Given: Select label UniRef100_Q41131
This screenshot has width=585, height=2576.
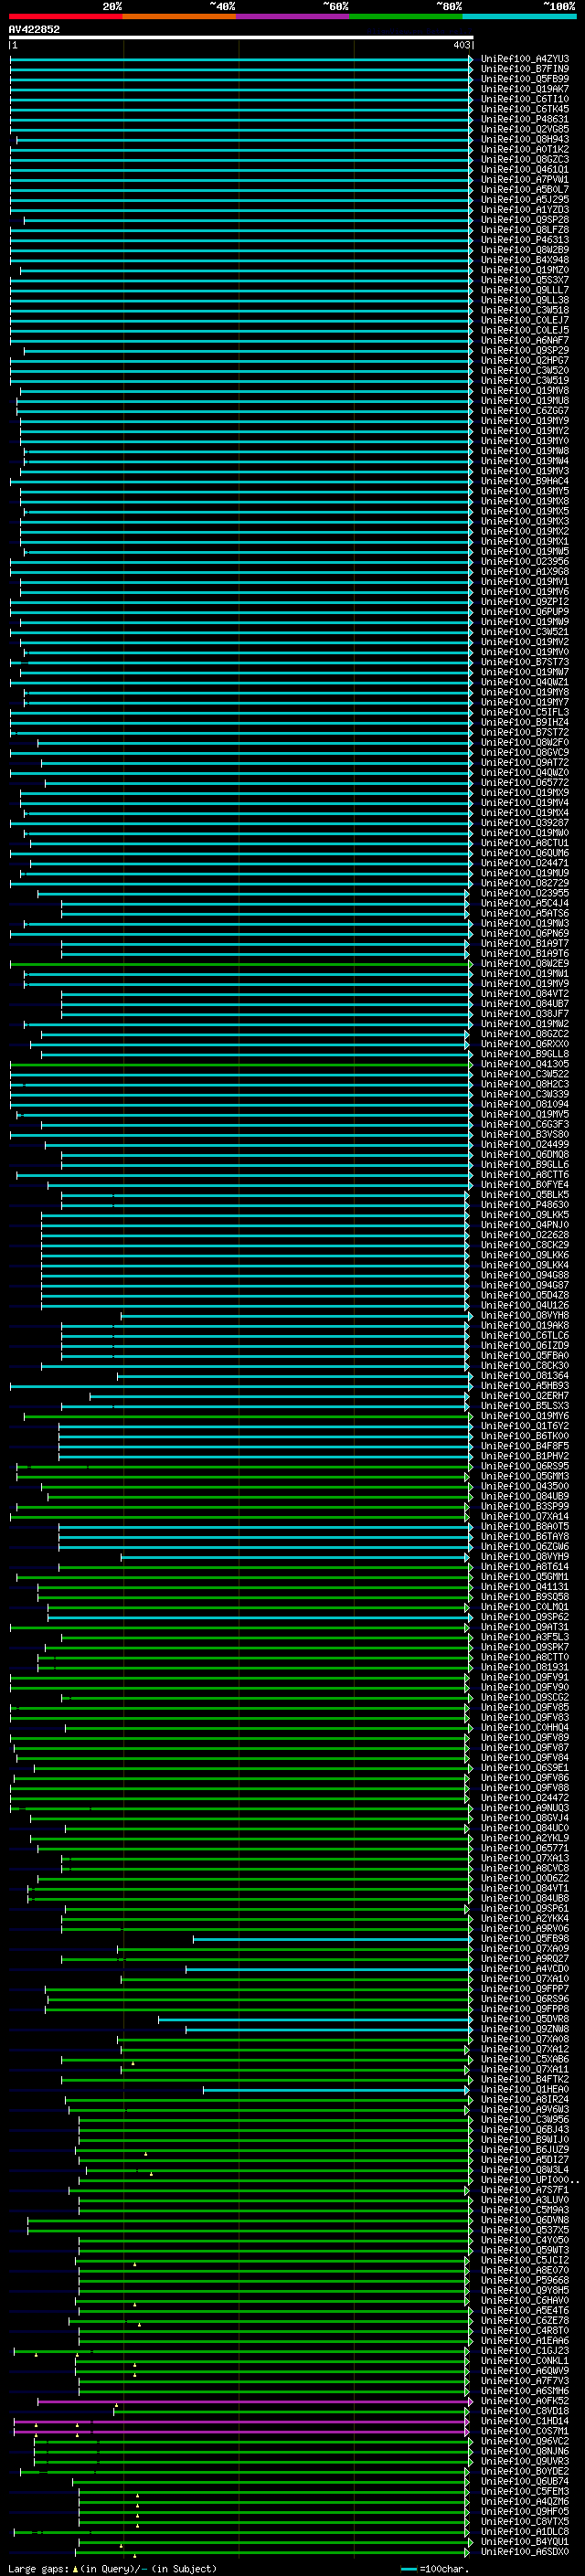Looking at the screenshot, I should point(524,1586).
